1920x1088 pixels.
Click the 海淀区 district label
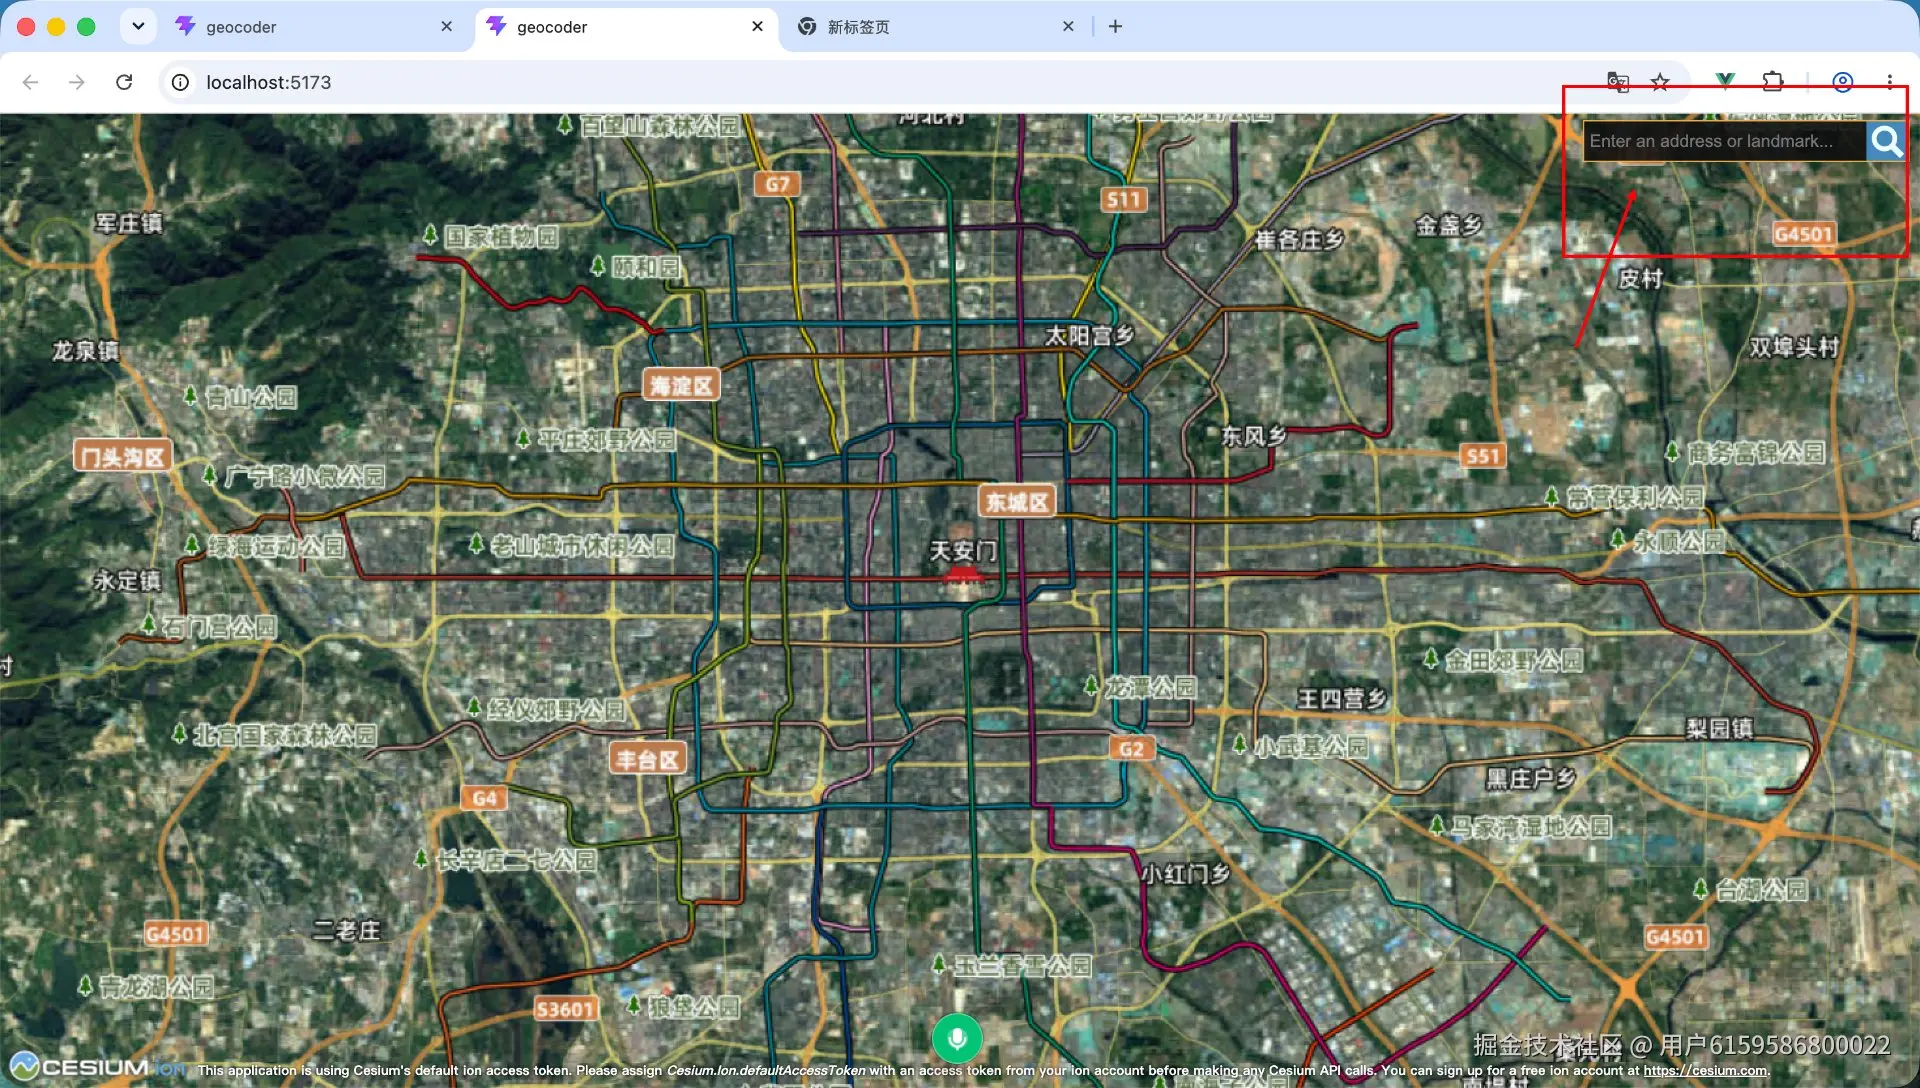click(x=681, y=385)
